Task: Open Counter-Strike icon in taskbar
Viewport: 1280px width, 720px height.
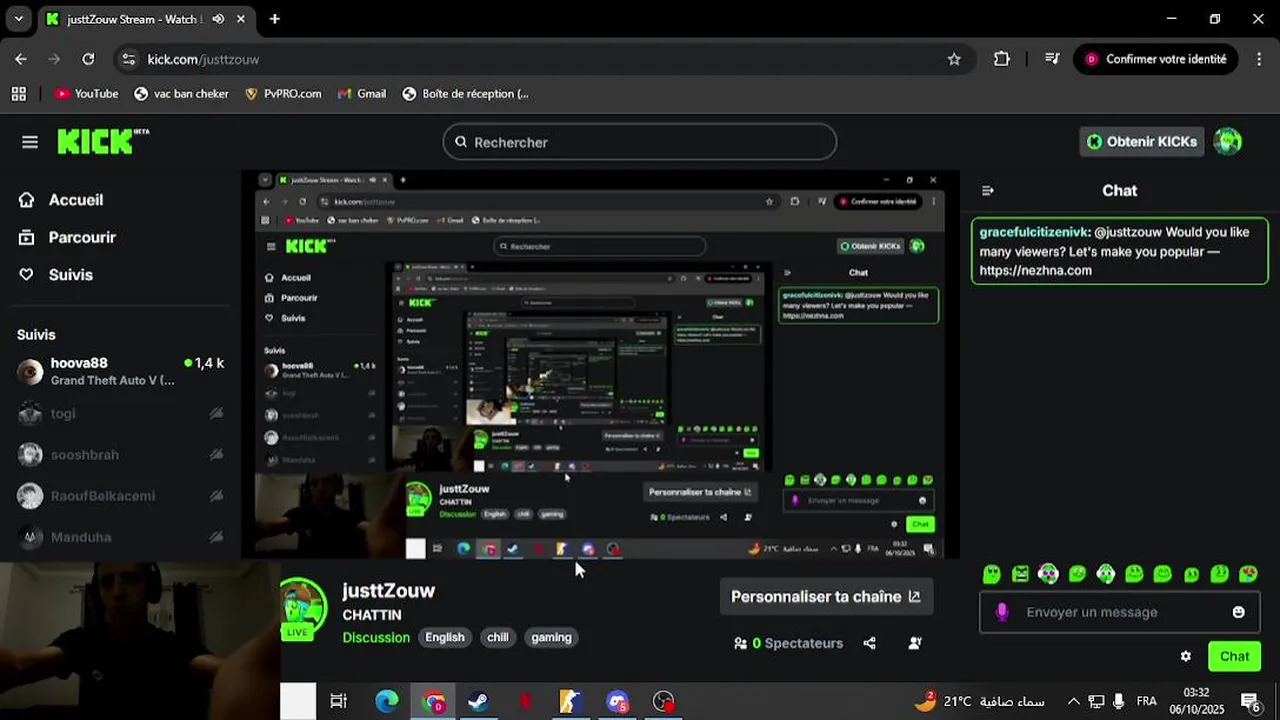Action: click(570, 702)
